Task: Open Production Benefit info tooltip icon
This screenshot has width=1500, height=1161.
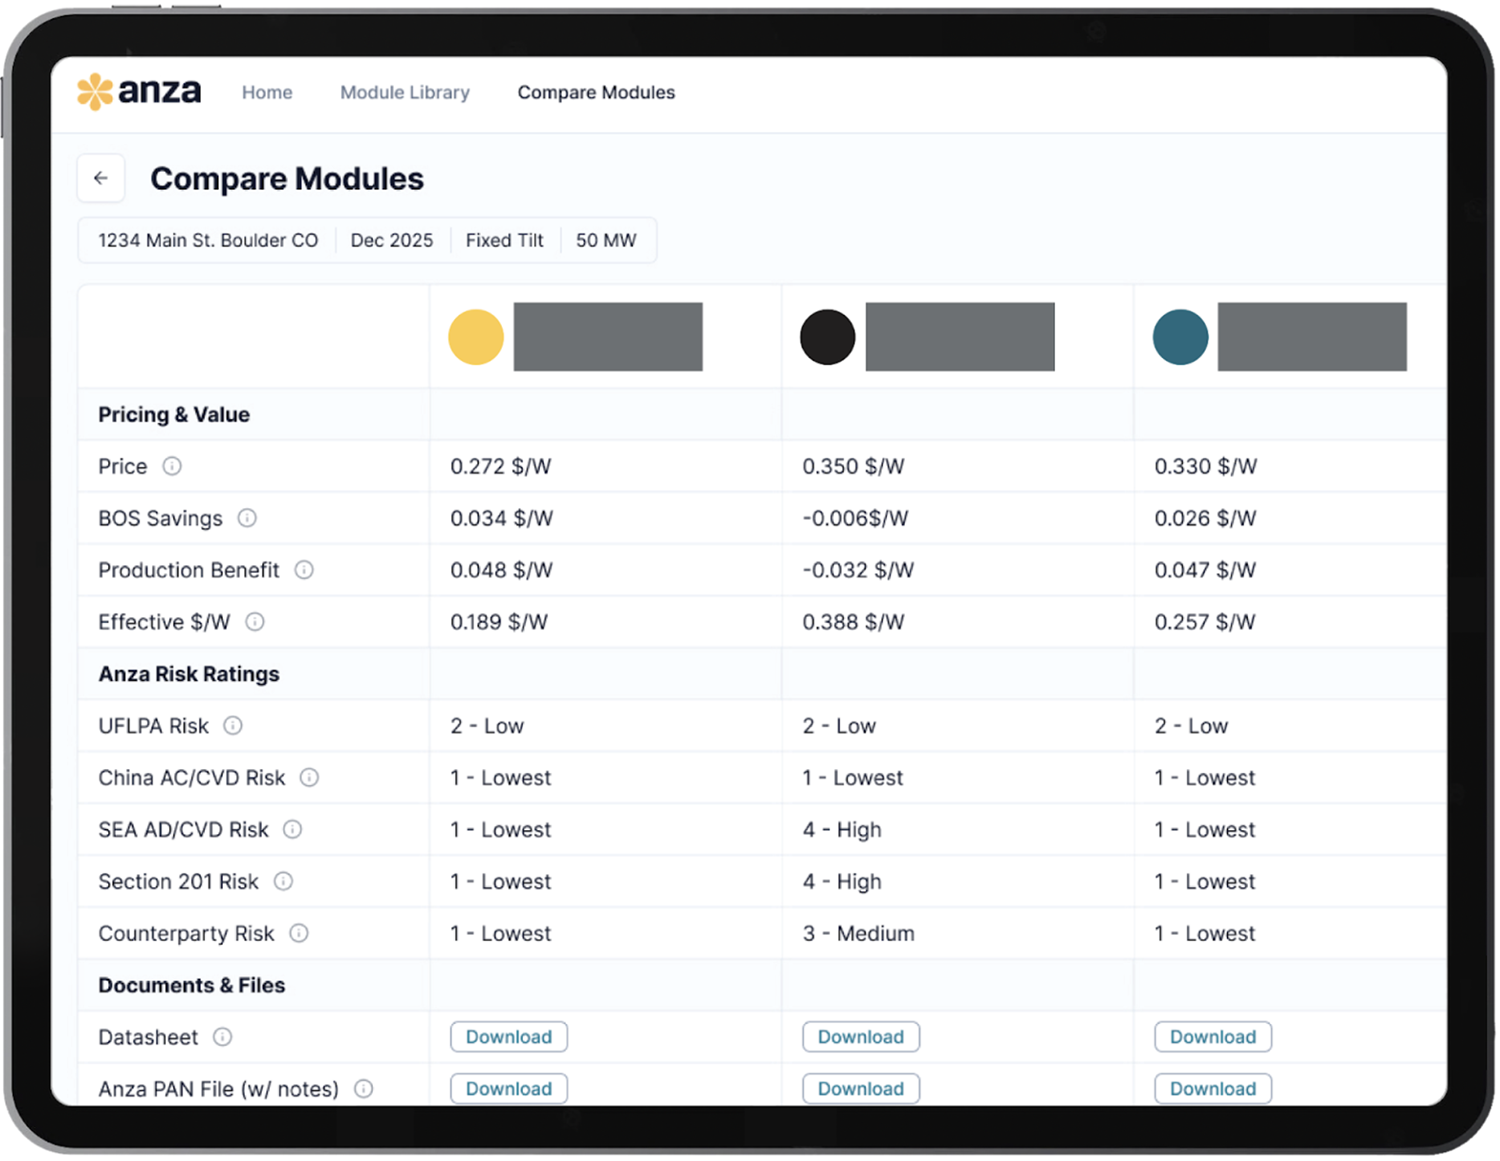Action: click(304, 570)
